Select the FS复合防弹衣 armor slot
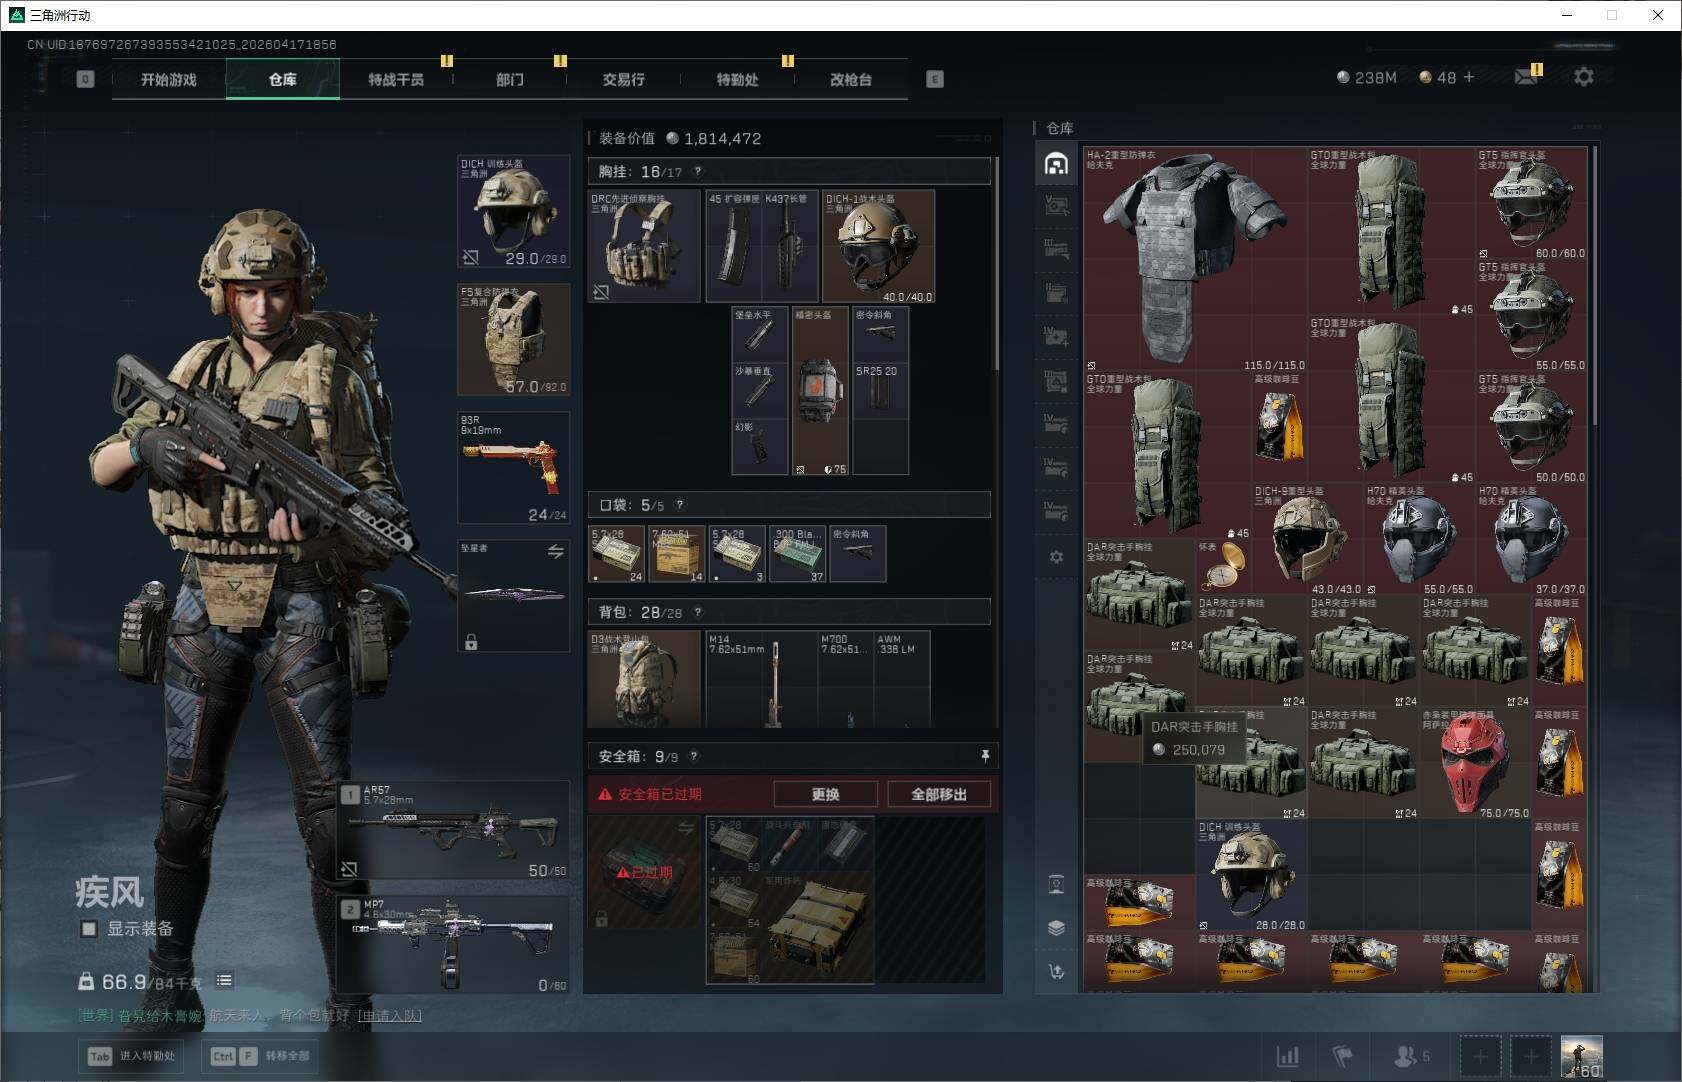 click(x=514, y=339)
